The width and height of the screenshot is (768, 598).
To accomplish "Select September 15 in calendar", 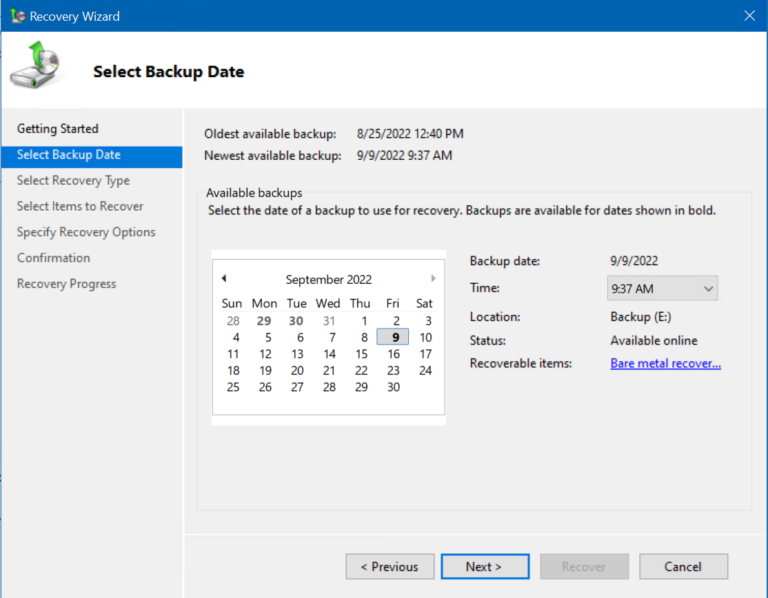I will point(361,354).
